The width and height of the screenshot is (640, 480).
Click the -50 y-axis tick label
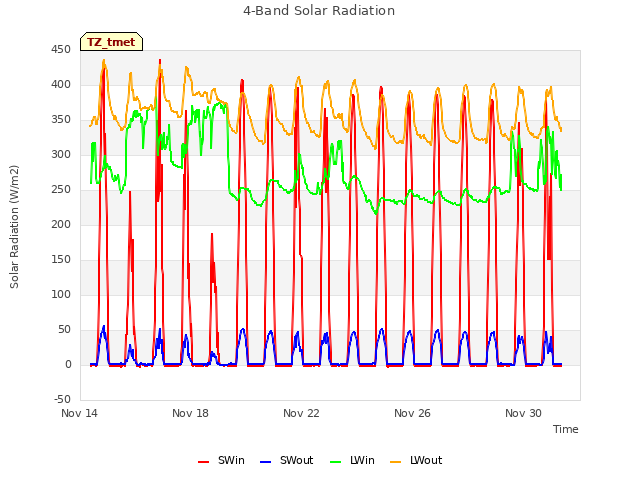(62, 400)
